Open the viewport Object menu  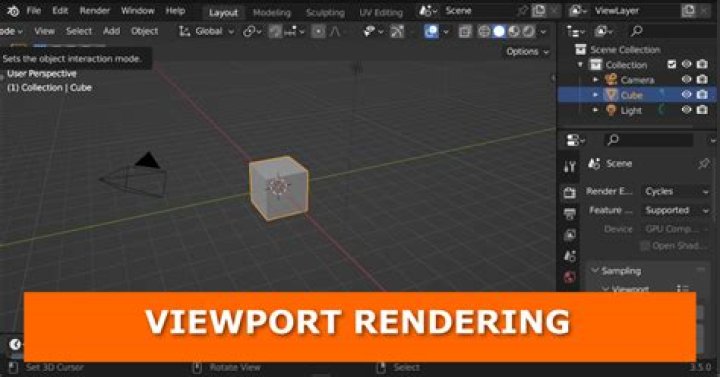(144, 31)
